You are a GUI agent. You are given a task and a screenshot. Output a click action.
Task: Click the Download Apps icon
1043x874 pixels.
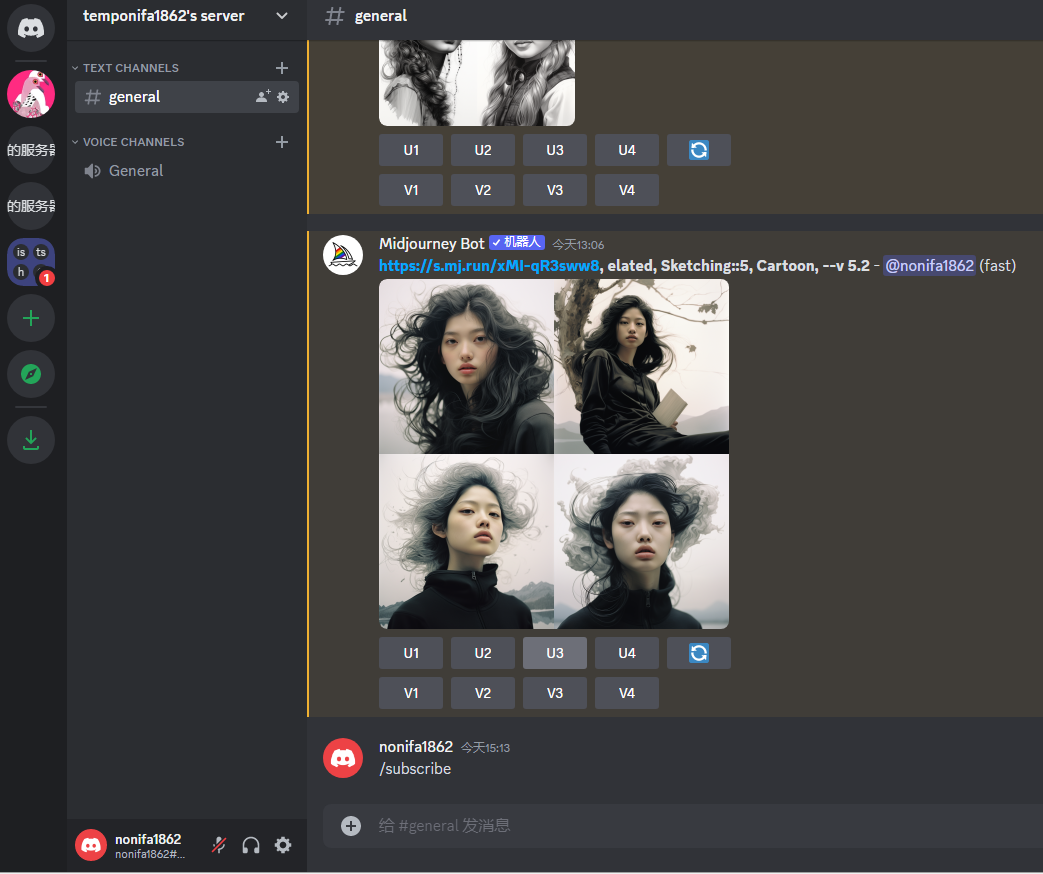tap(31, 440)
